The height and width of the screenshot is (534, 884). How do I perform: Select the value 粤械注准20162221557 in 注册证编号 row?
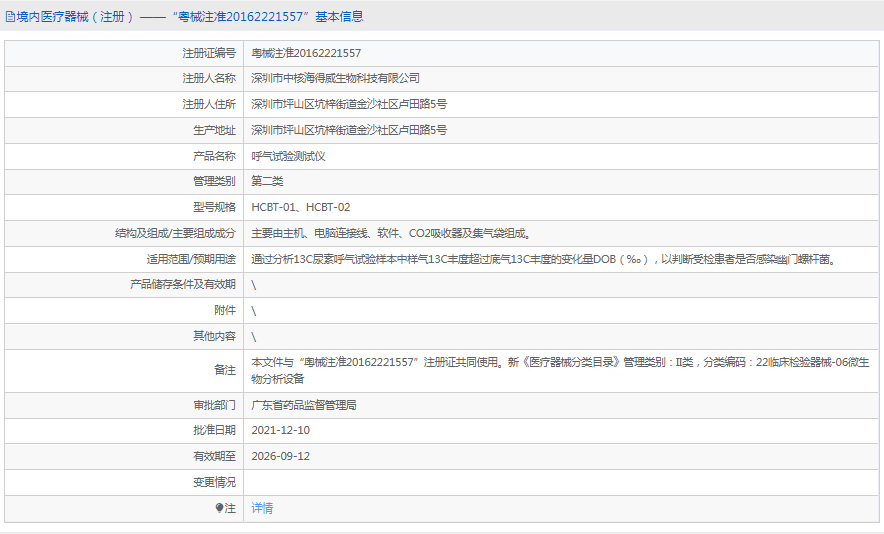point(306,53)
